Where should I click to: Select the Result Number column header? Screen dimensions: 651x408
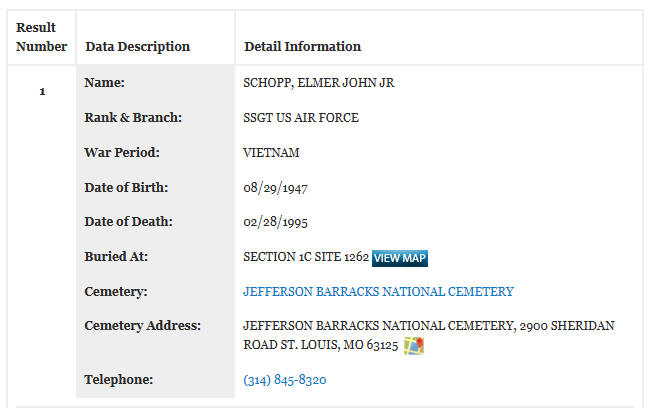[x=42, y=37]
